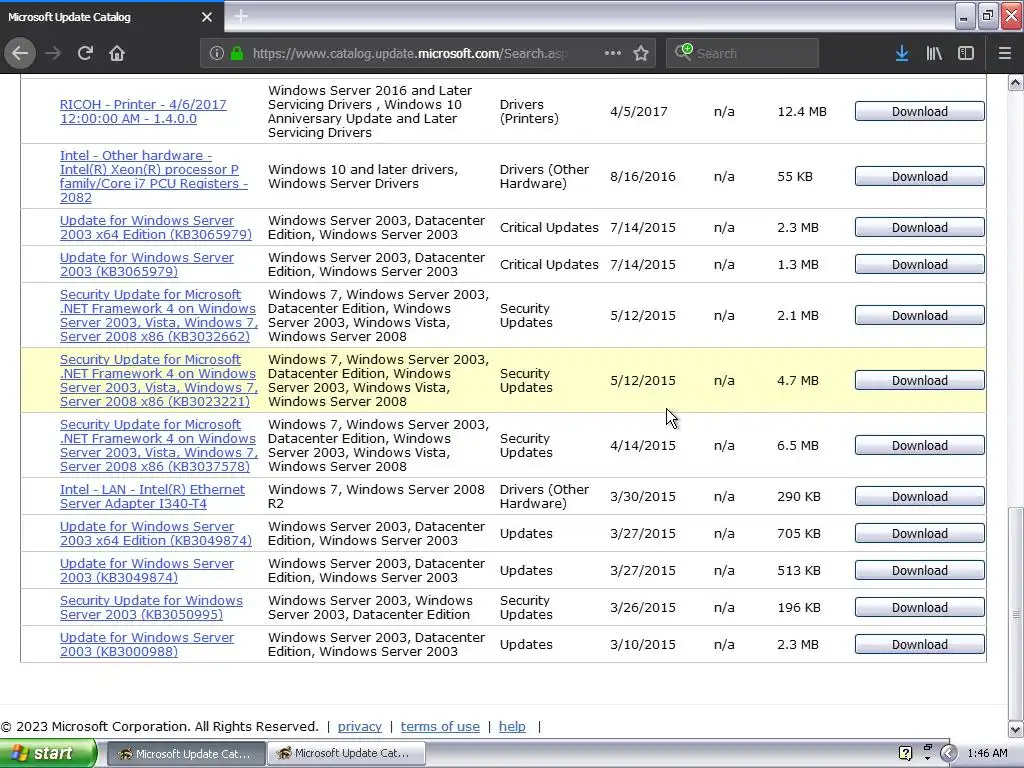1024x768 pixels.
Task: Download the 705 KB KB3049874 x64 update
Action: tap(920, 534)
